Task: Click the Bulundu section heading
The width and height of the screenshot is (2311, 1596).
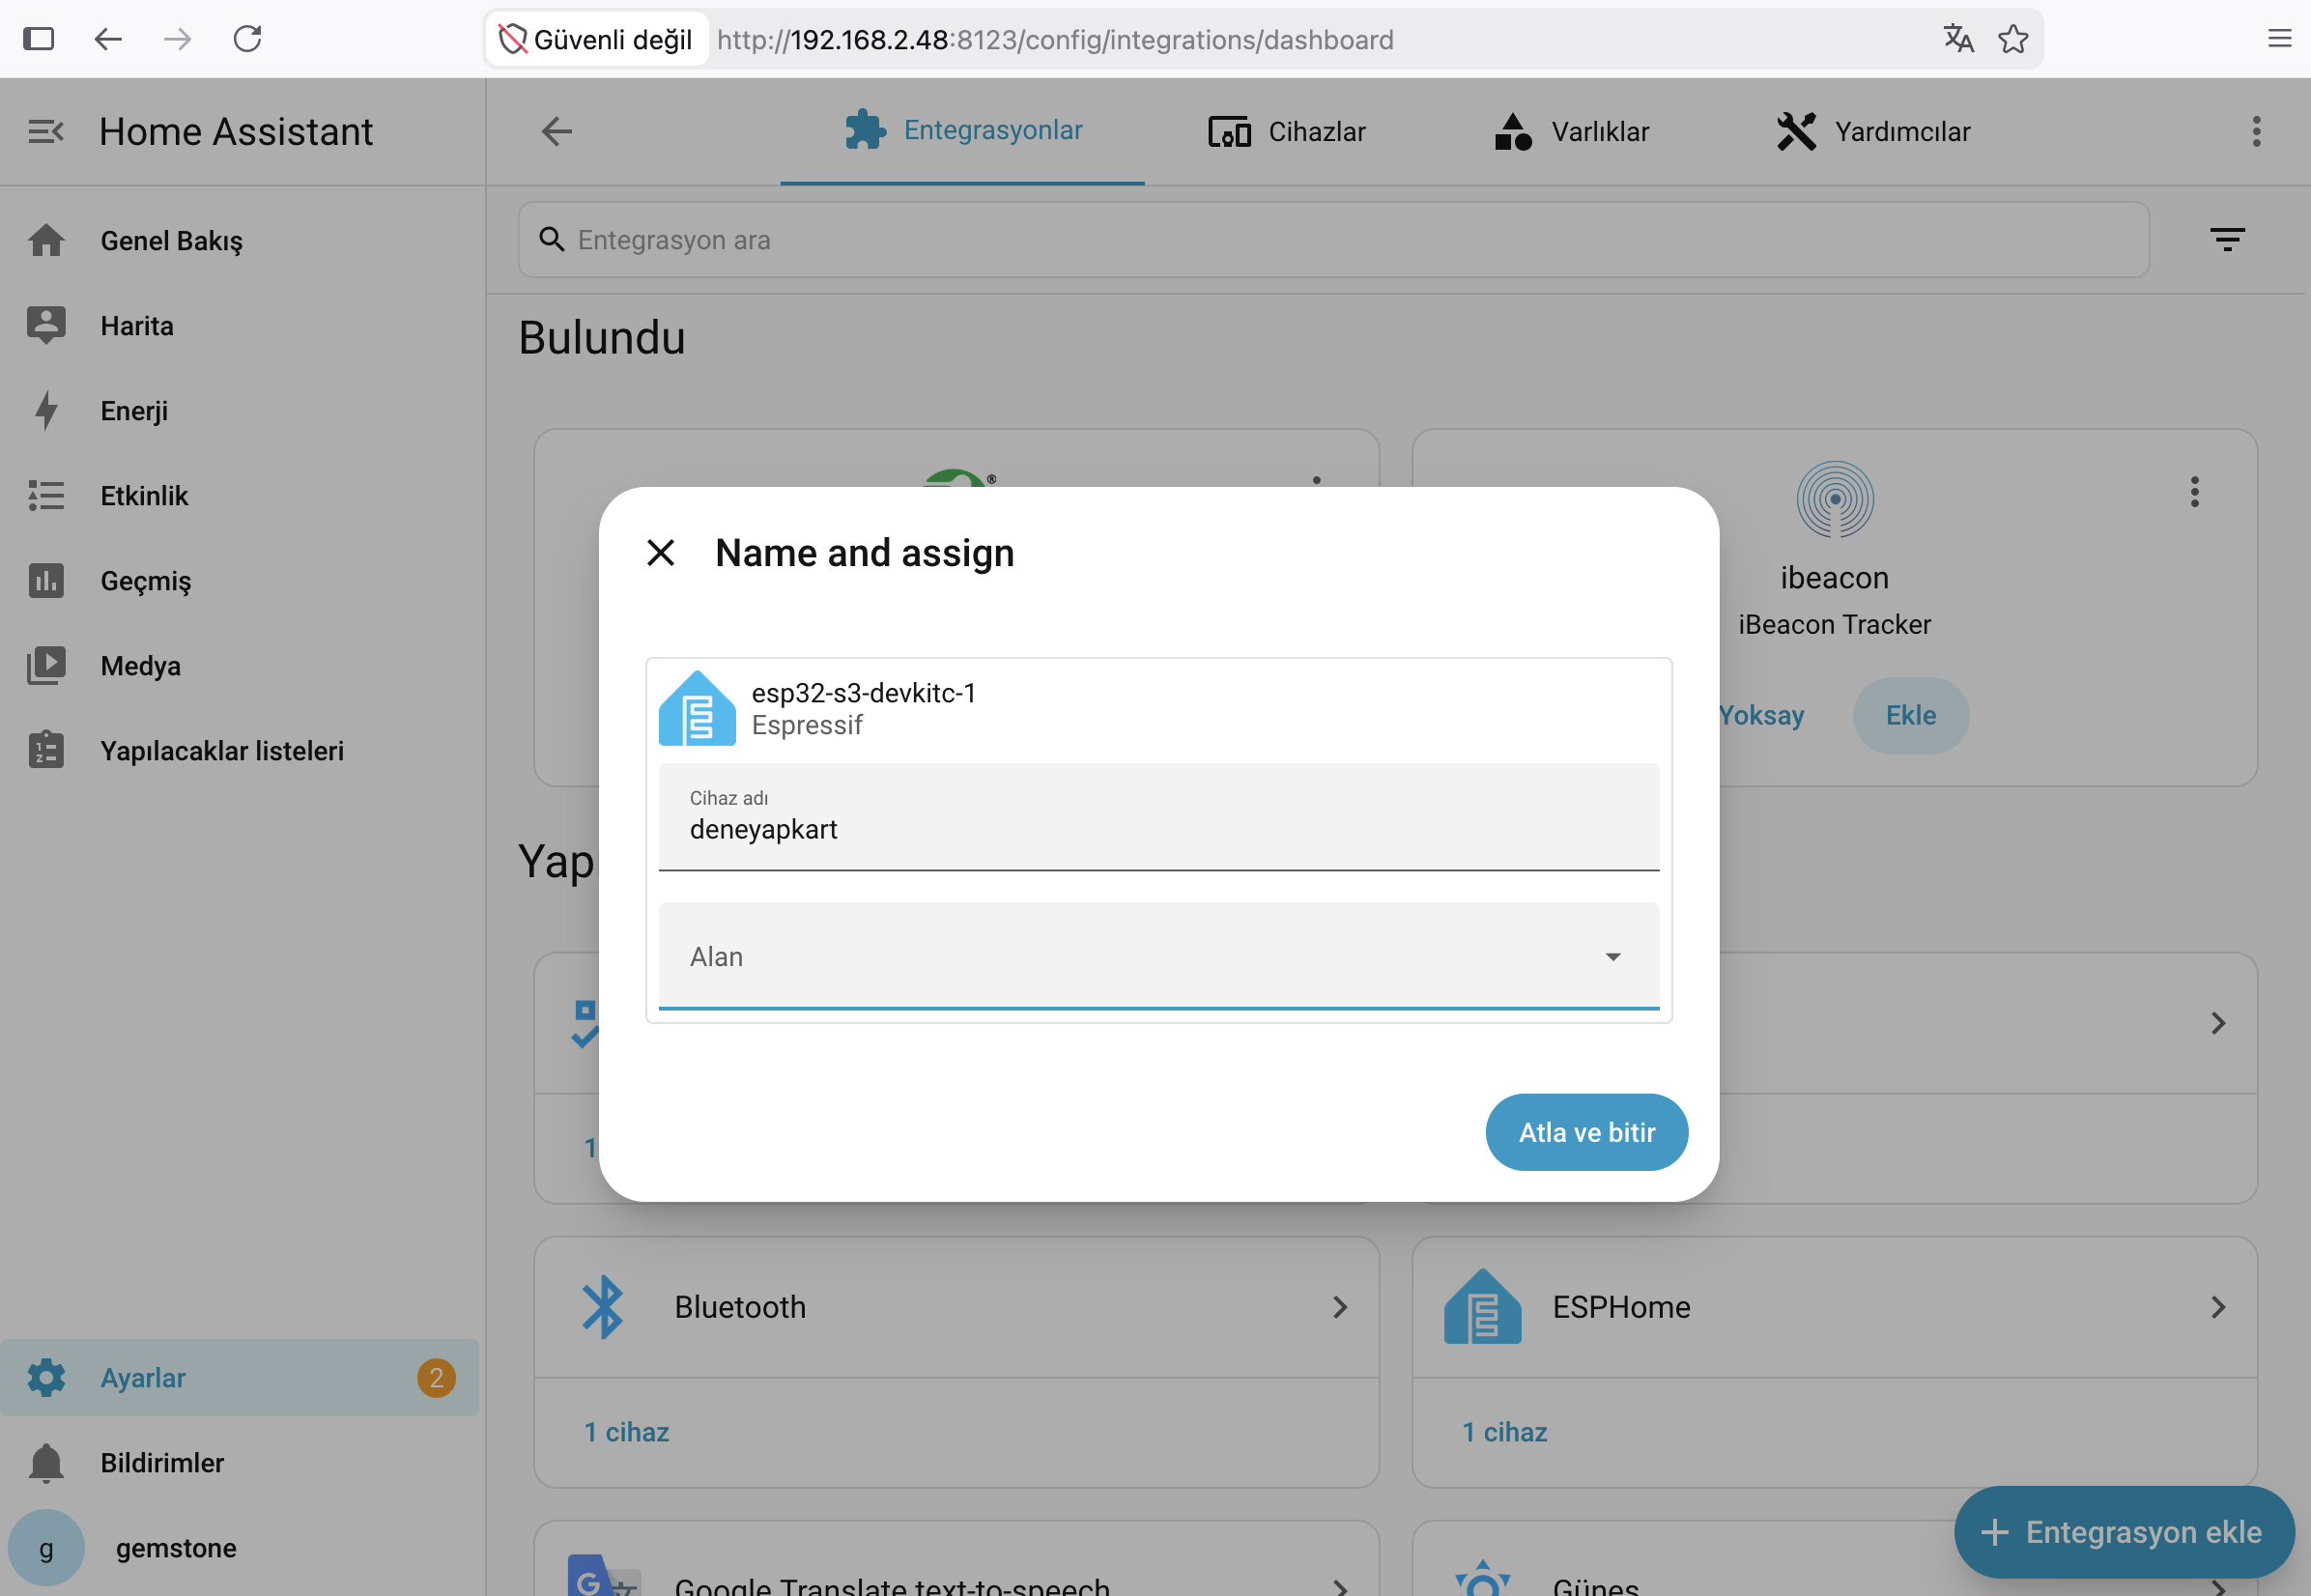Action: (x=602, y=338)
